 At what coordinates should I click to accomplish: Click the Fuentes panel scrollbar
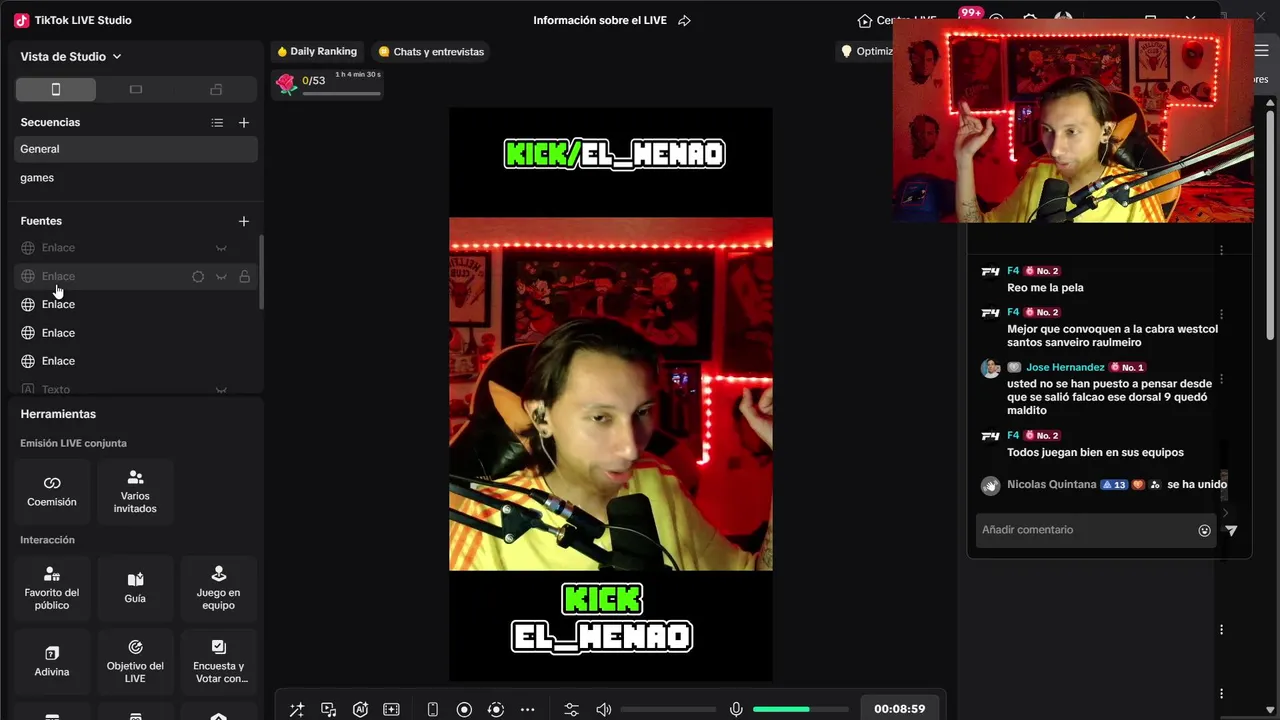pos(262,272)
